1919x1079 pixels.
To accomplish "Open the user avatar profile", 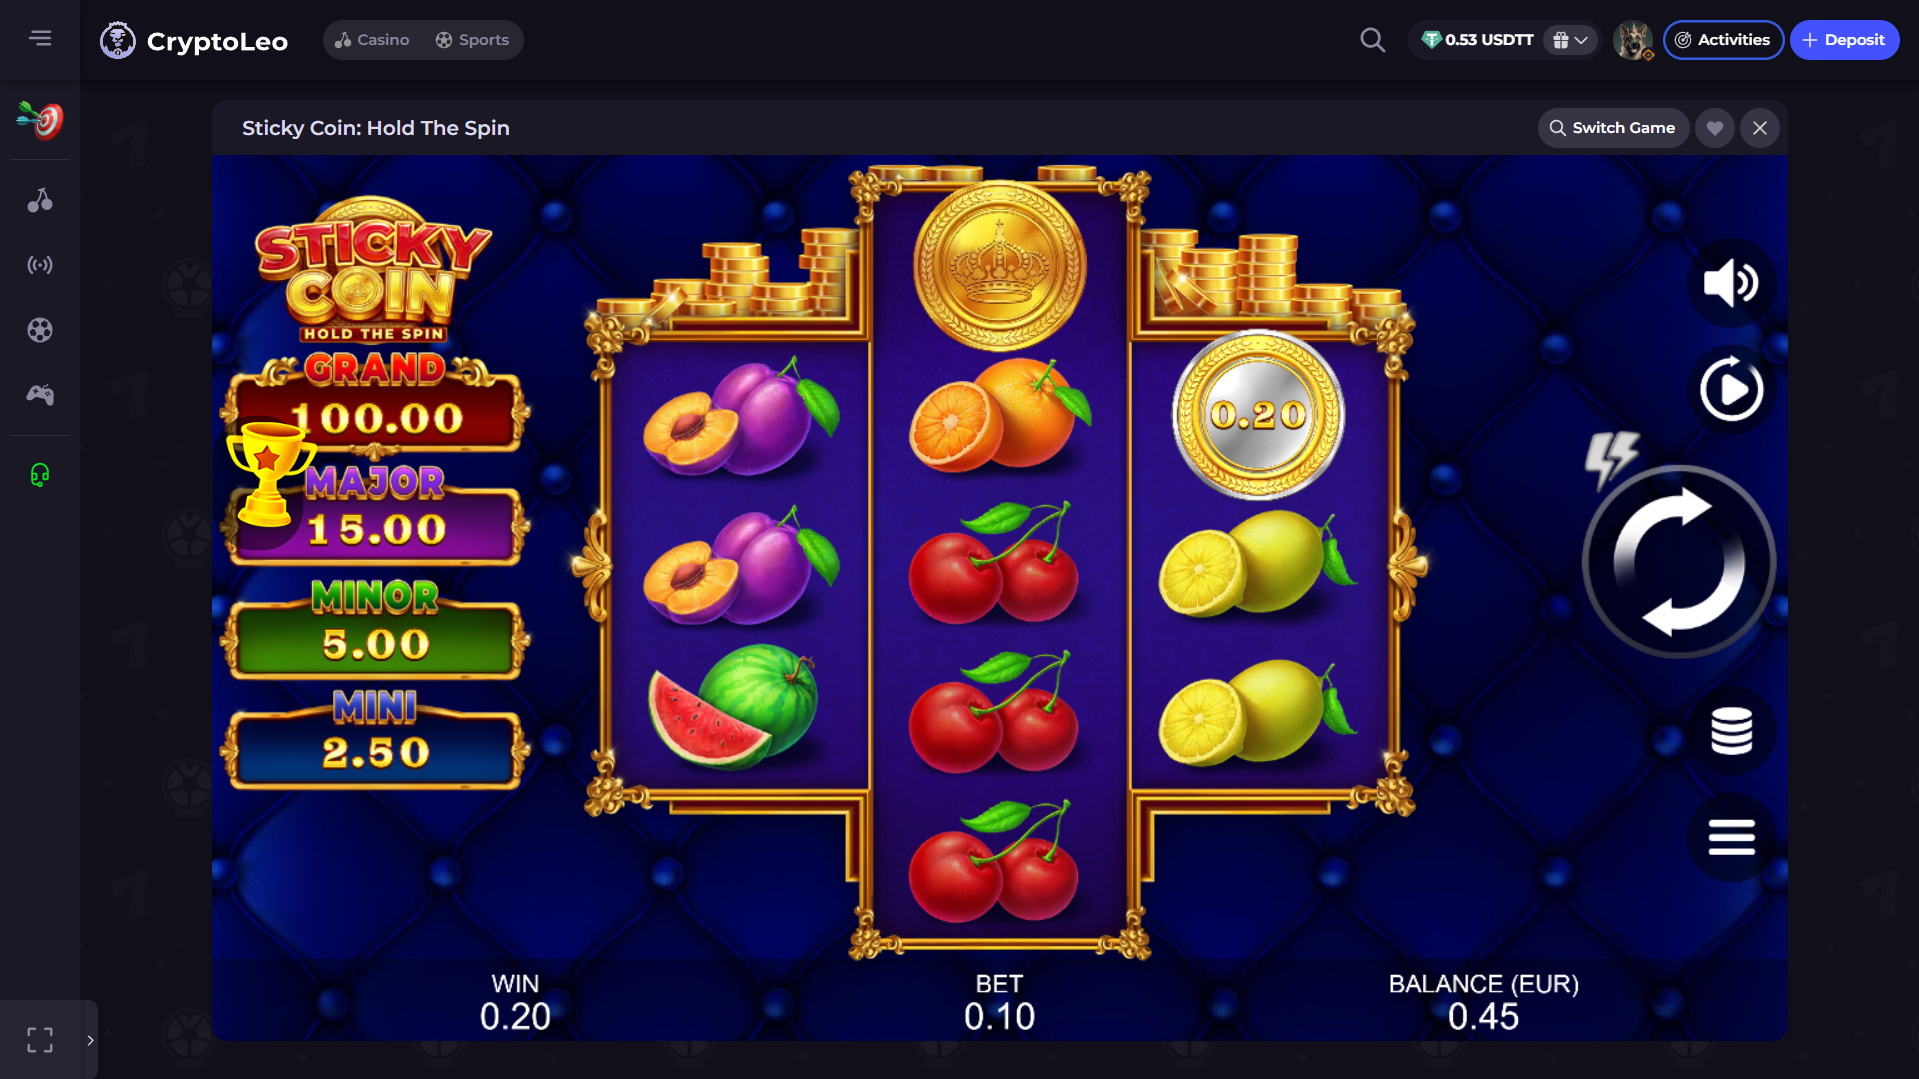I will pyautogui.click(x=1632, y=40).
